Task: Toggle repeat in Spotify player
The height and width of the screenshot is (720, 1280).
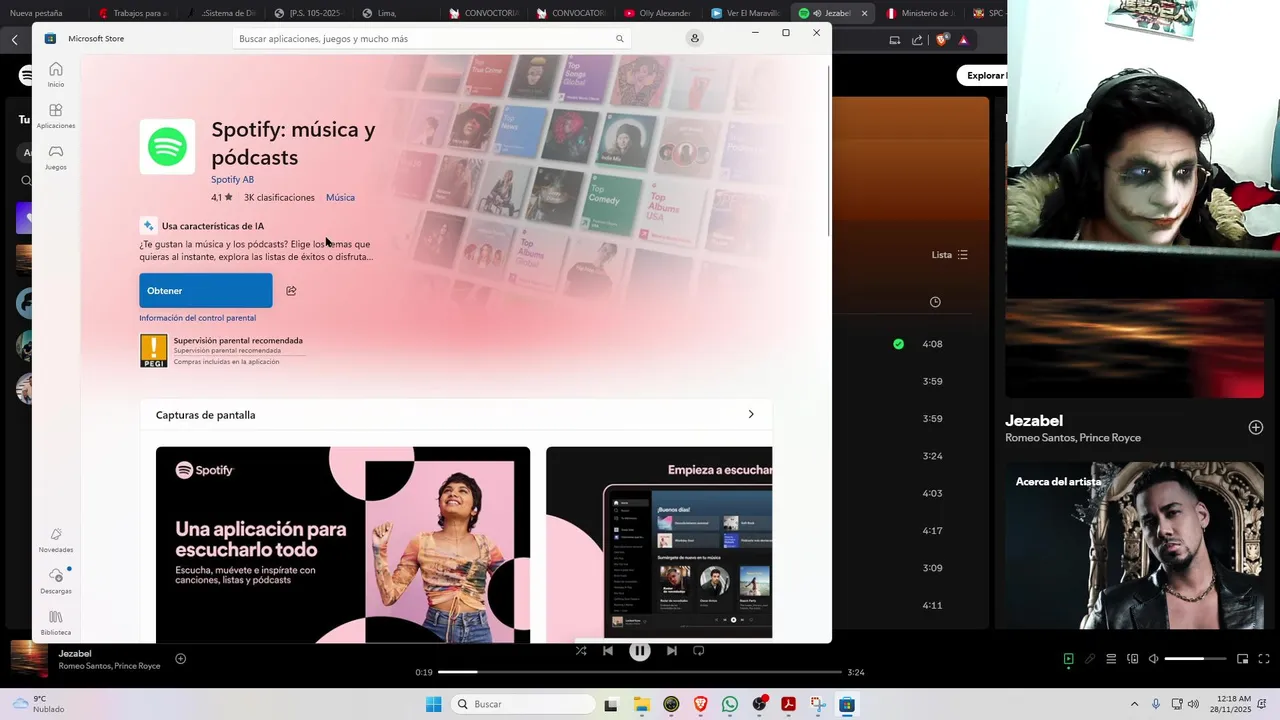Action: (x=699, y=651)
